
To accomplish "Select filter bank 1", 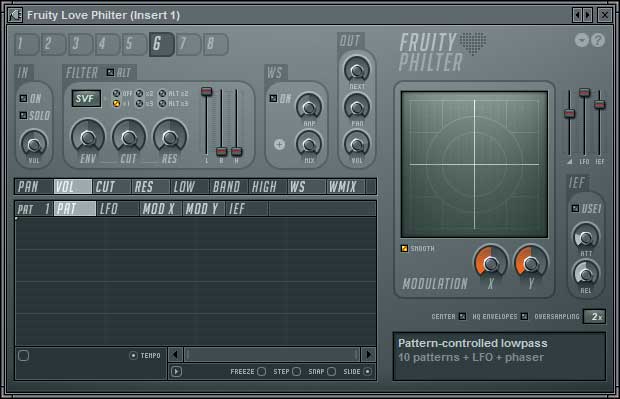I will click(x=26, y=44).
